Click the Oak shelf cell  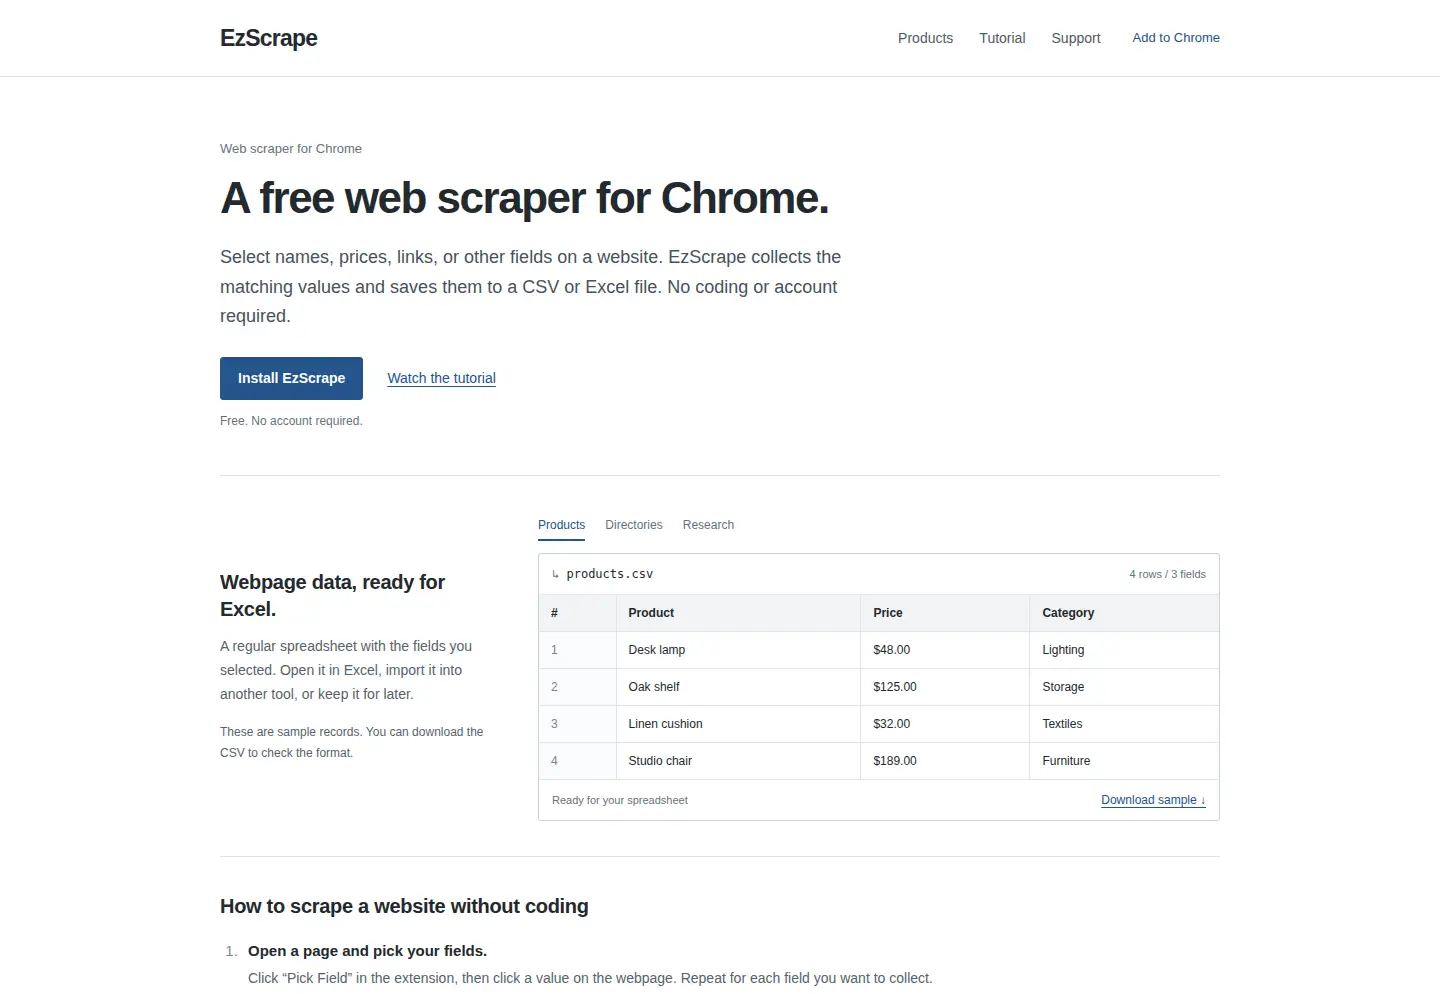(738, 687)
